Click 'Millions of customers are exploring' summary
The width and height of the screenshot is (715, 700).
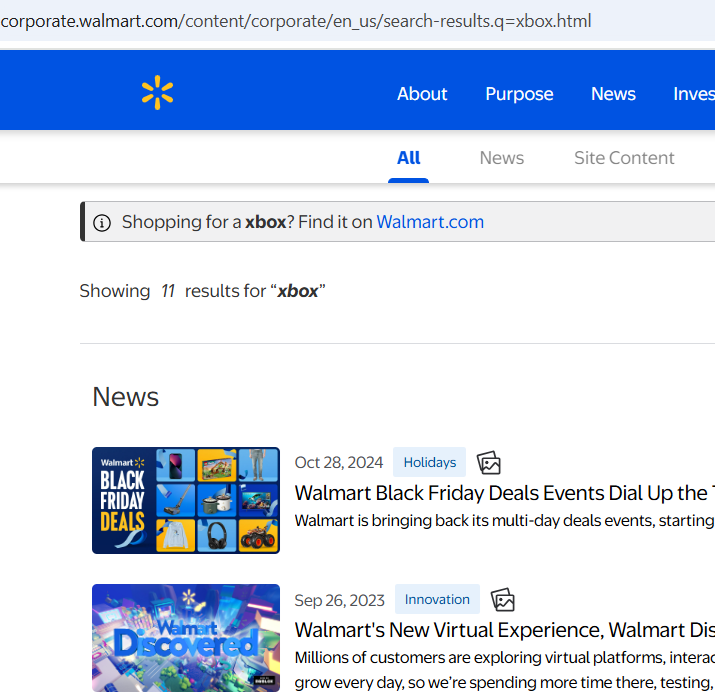click(504, 670)
